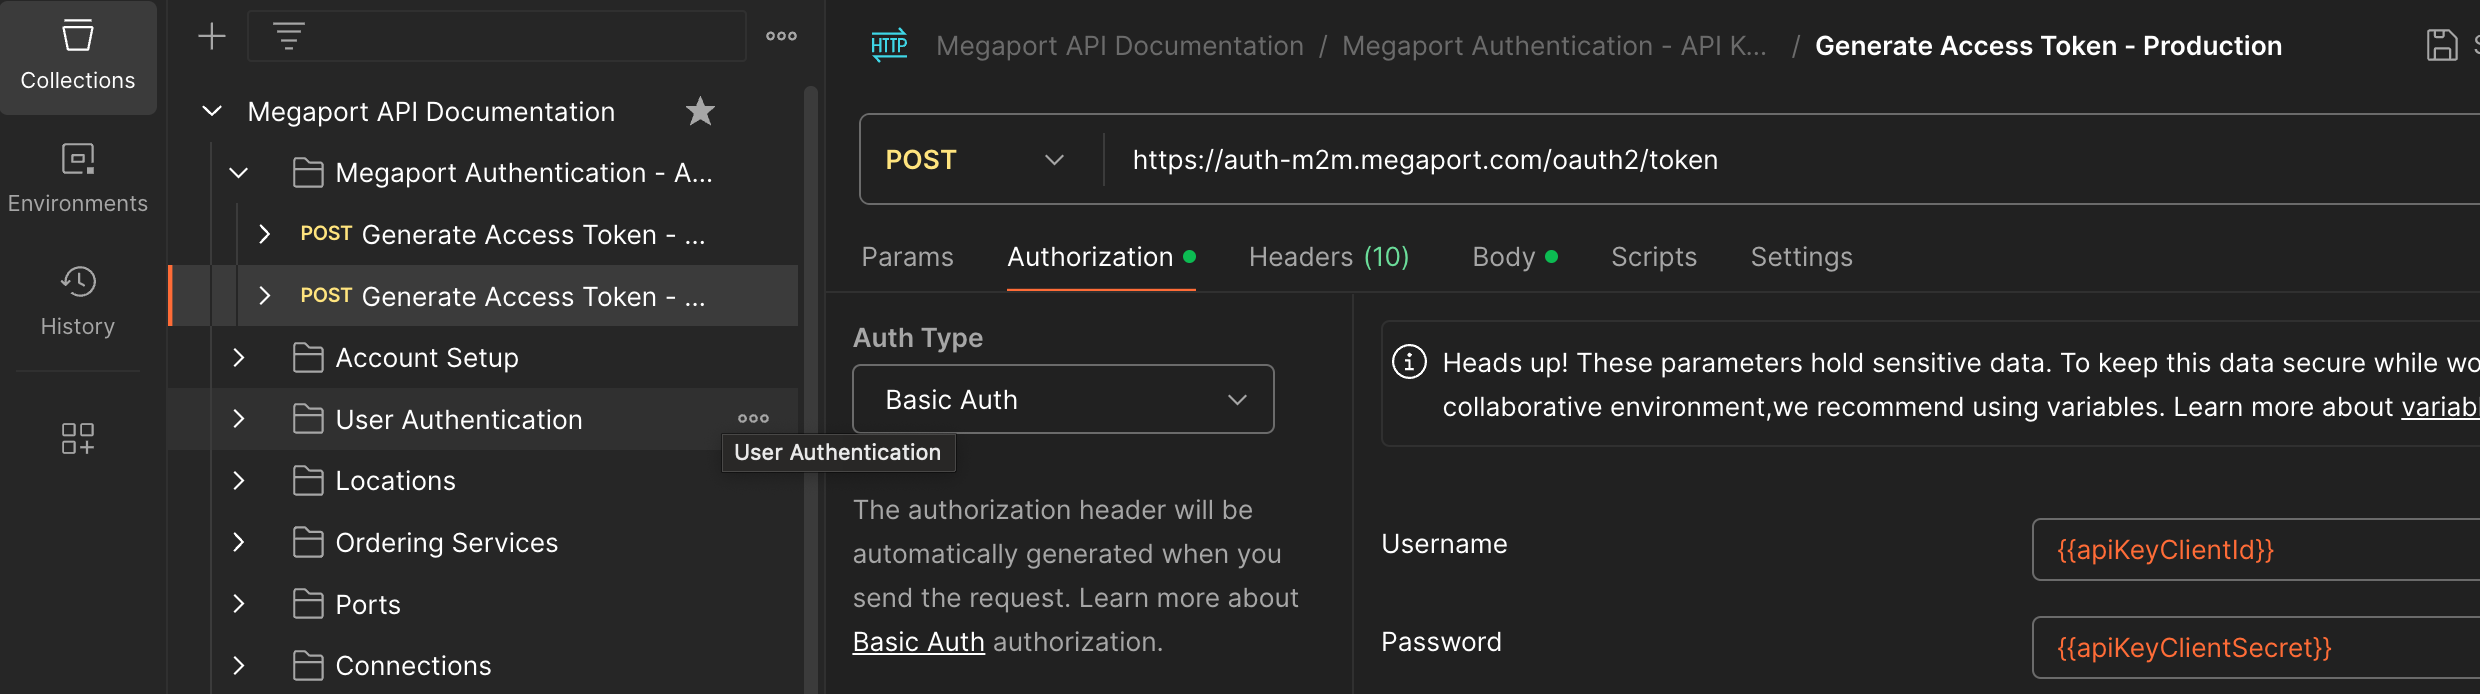Follow the Basic Auth help link
The height and width of the screenshot is (694, 2480).
click(918, 642)
